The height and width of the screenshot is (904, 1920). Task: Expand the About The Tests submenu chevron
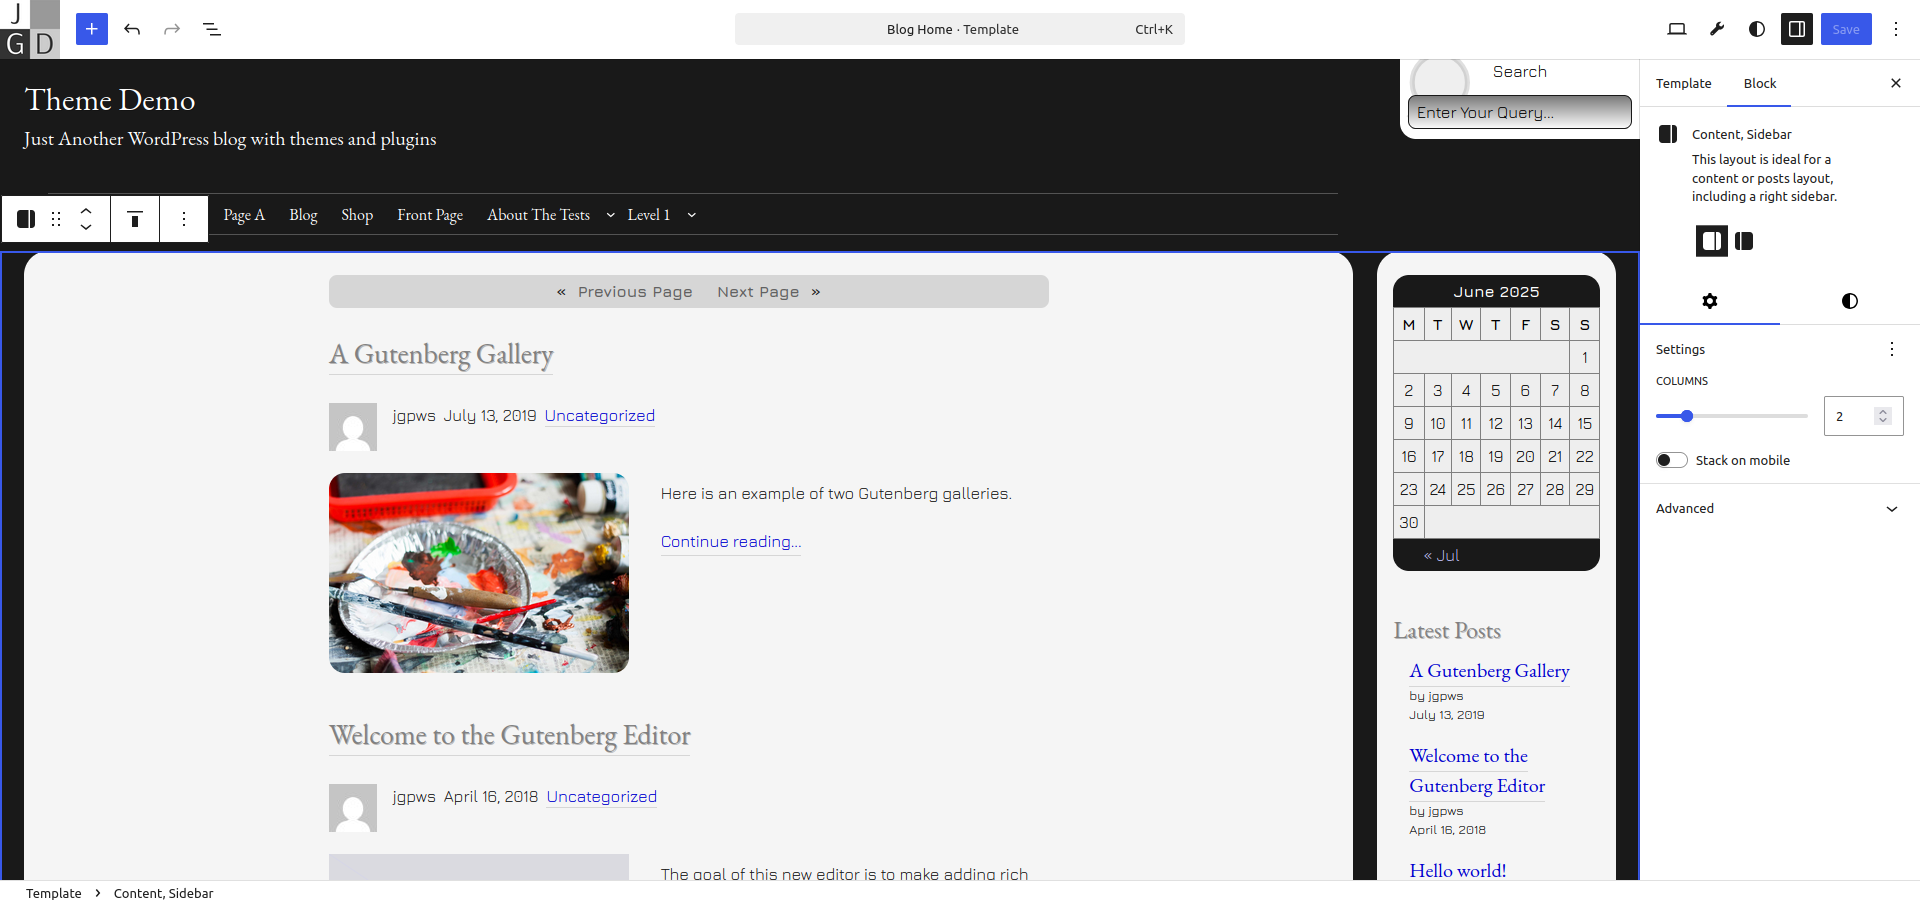tap(610, 215)
